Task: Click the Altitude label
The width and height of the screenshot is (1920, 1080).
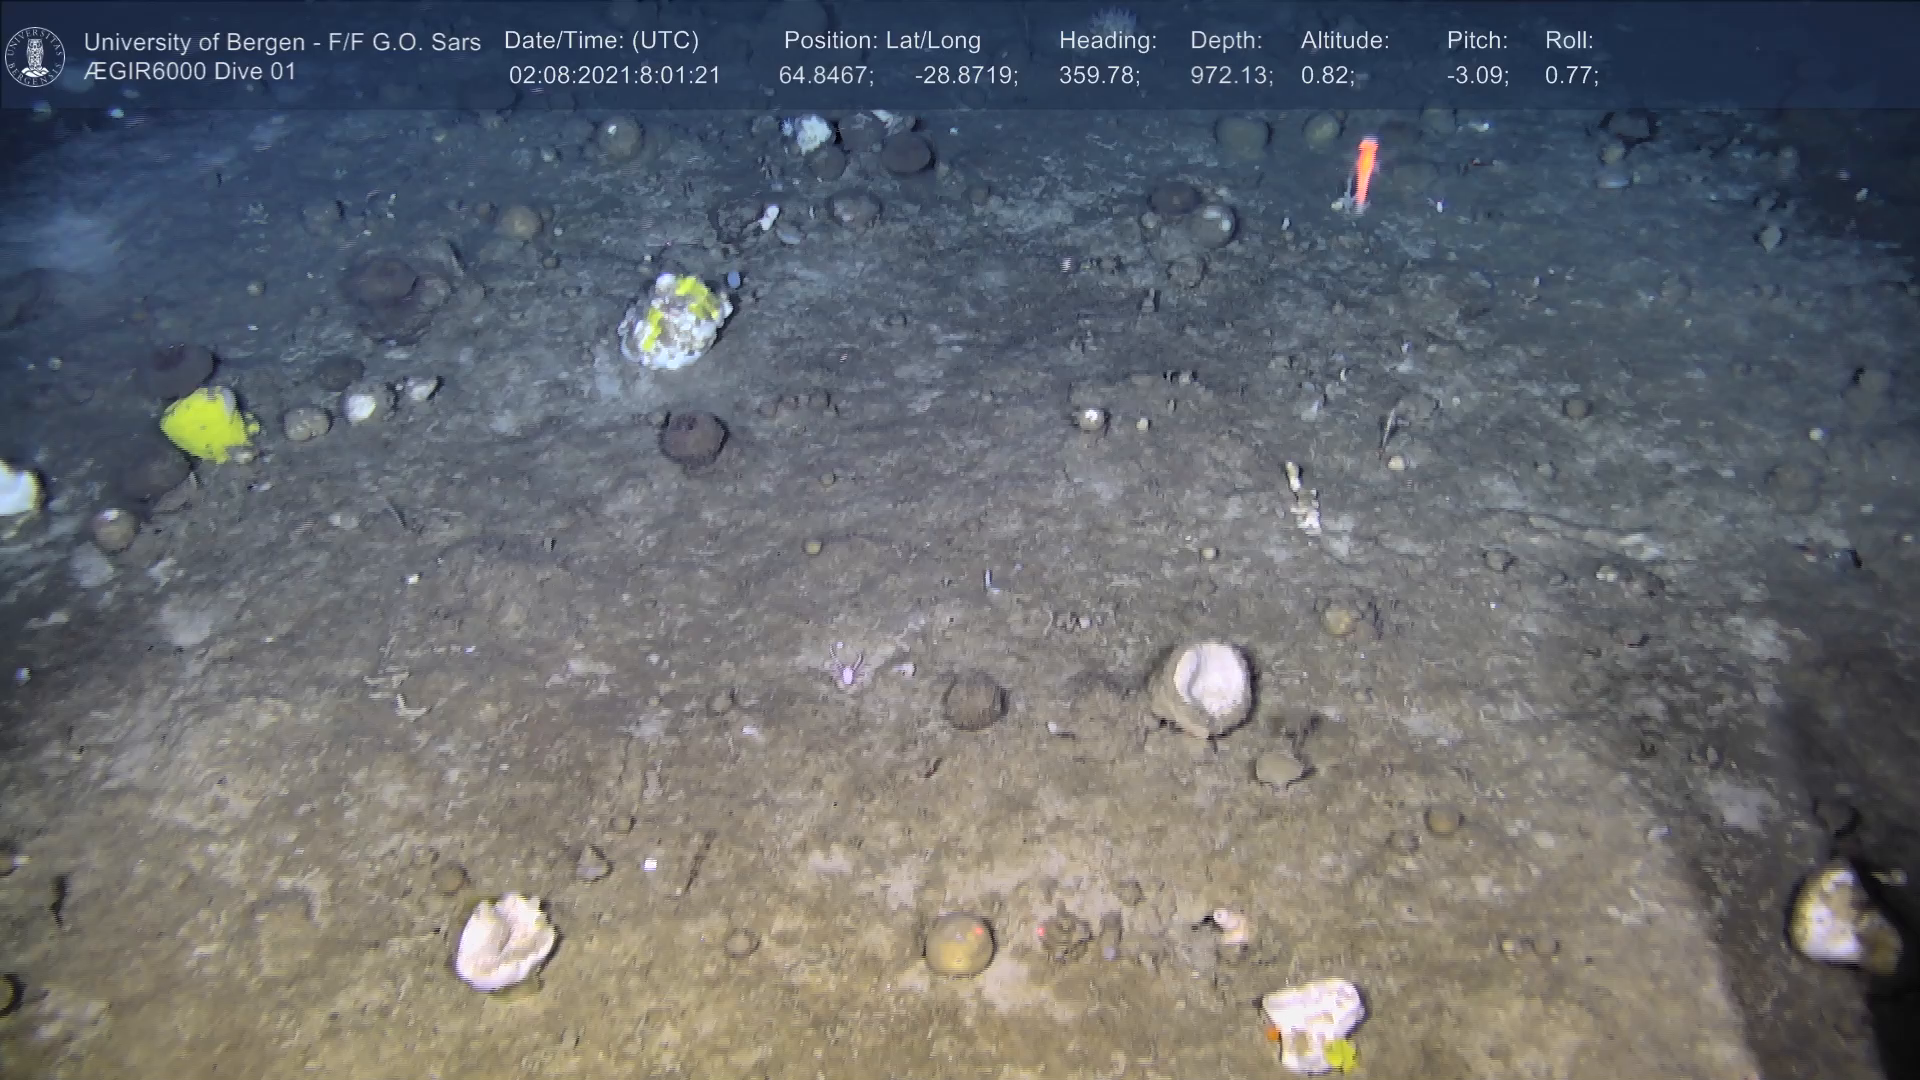Action: 1345,41
